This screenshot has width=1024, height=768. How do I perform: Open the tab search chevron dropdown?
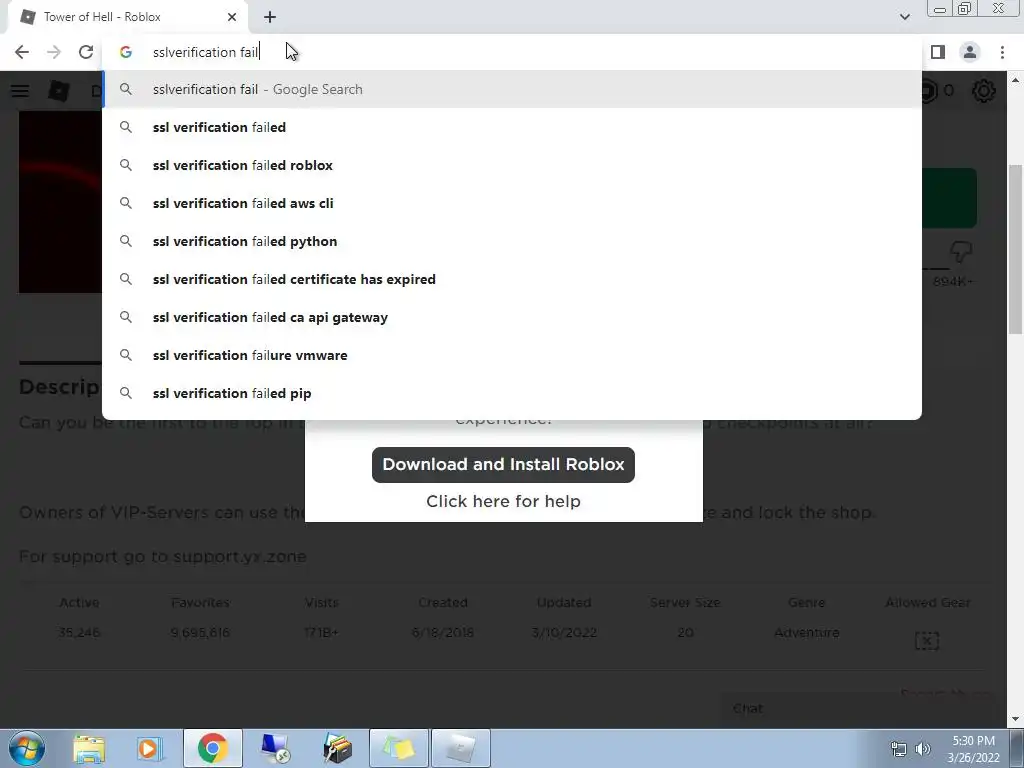pyautogui.click(x=904, y=17)
